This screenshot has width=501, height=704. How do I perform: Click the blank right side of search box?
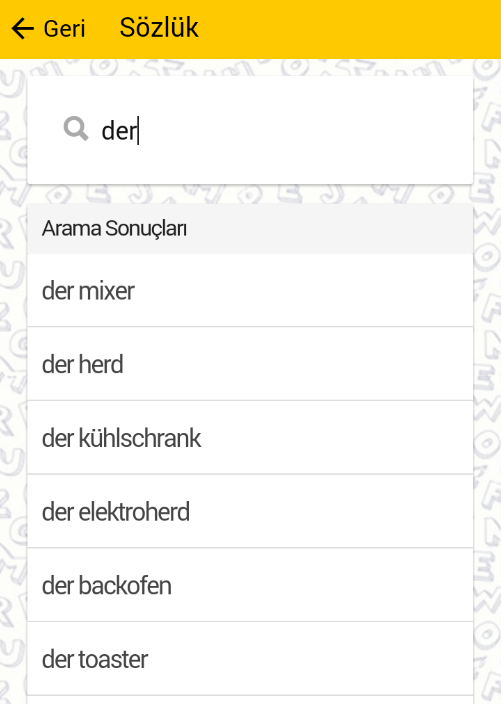coord(314,130)
